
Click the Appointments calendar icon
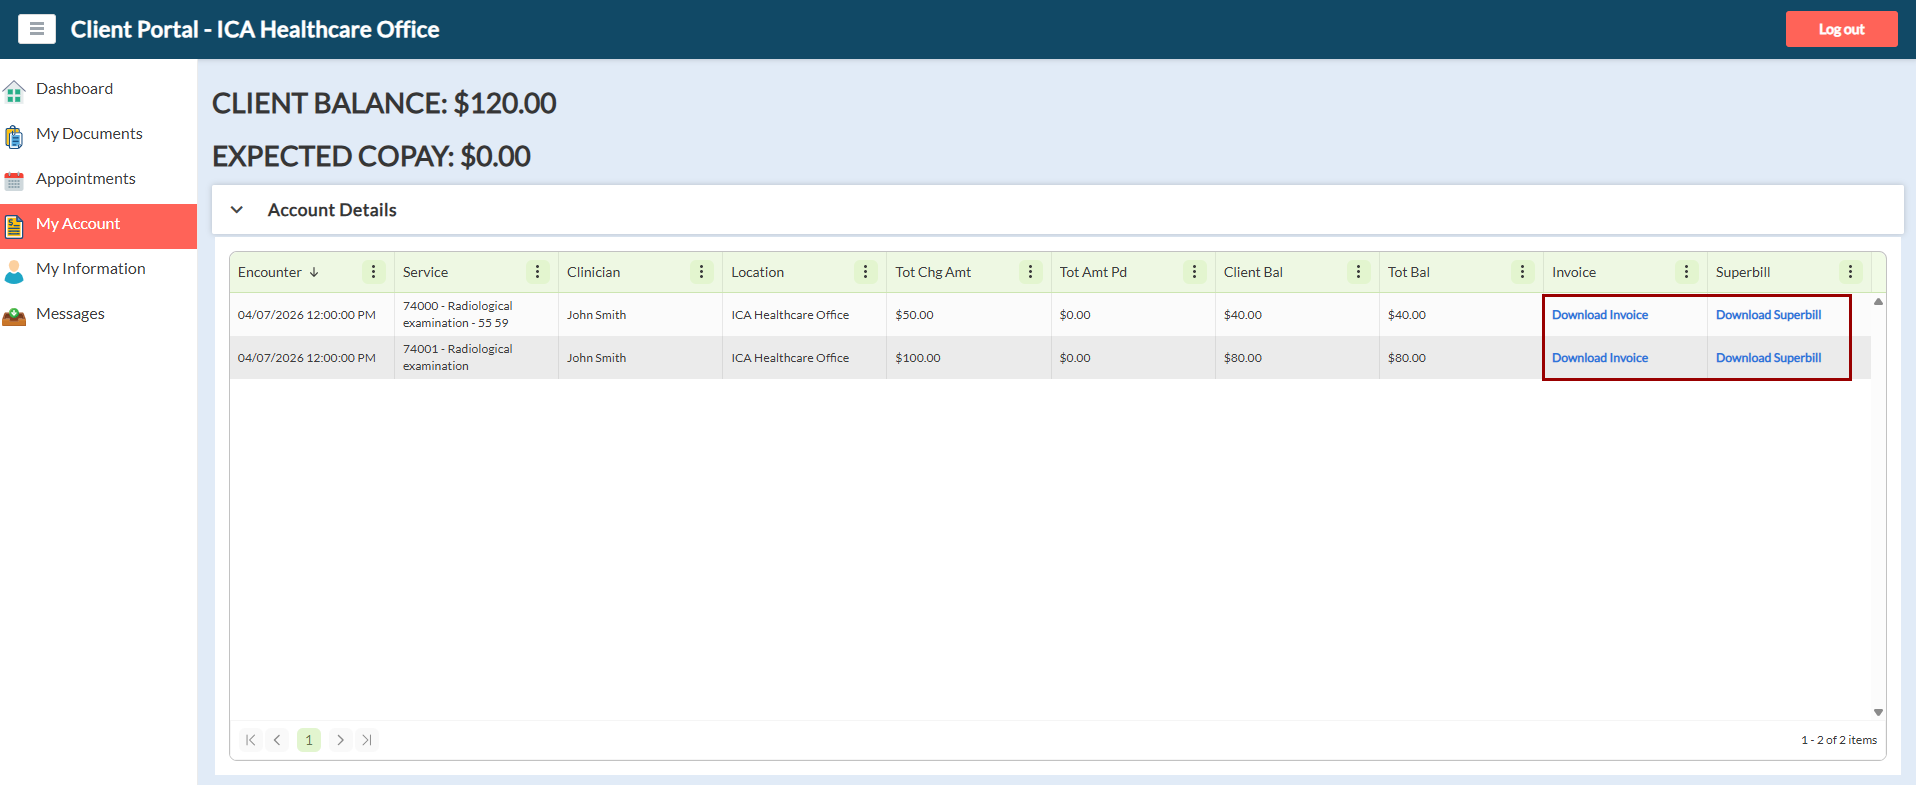click(14, 181)
